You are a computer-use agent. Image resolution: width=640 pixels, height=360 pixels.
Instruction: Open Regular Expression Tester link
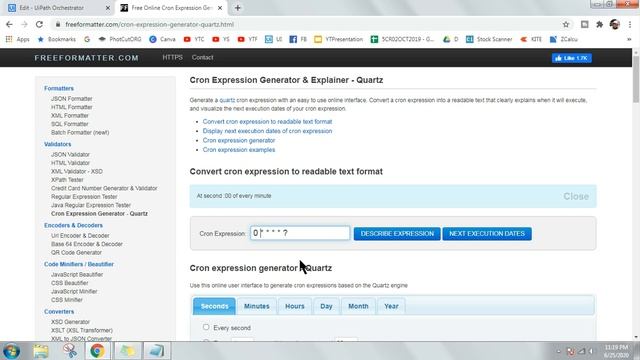pyautogui.click(x=84, y=197)
